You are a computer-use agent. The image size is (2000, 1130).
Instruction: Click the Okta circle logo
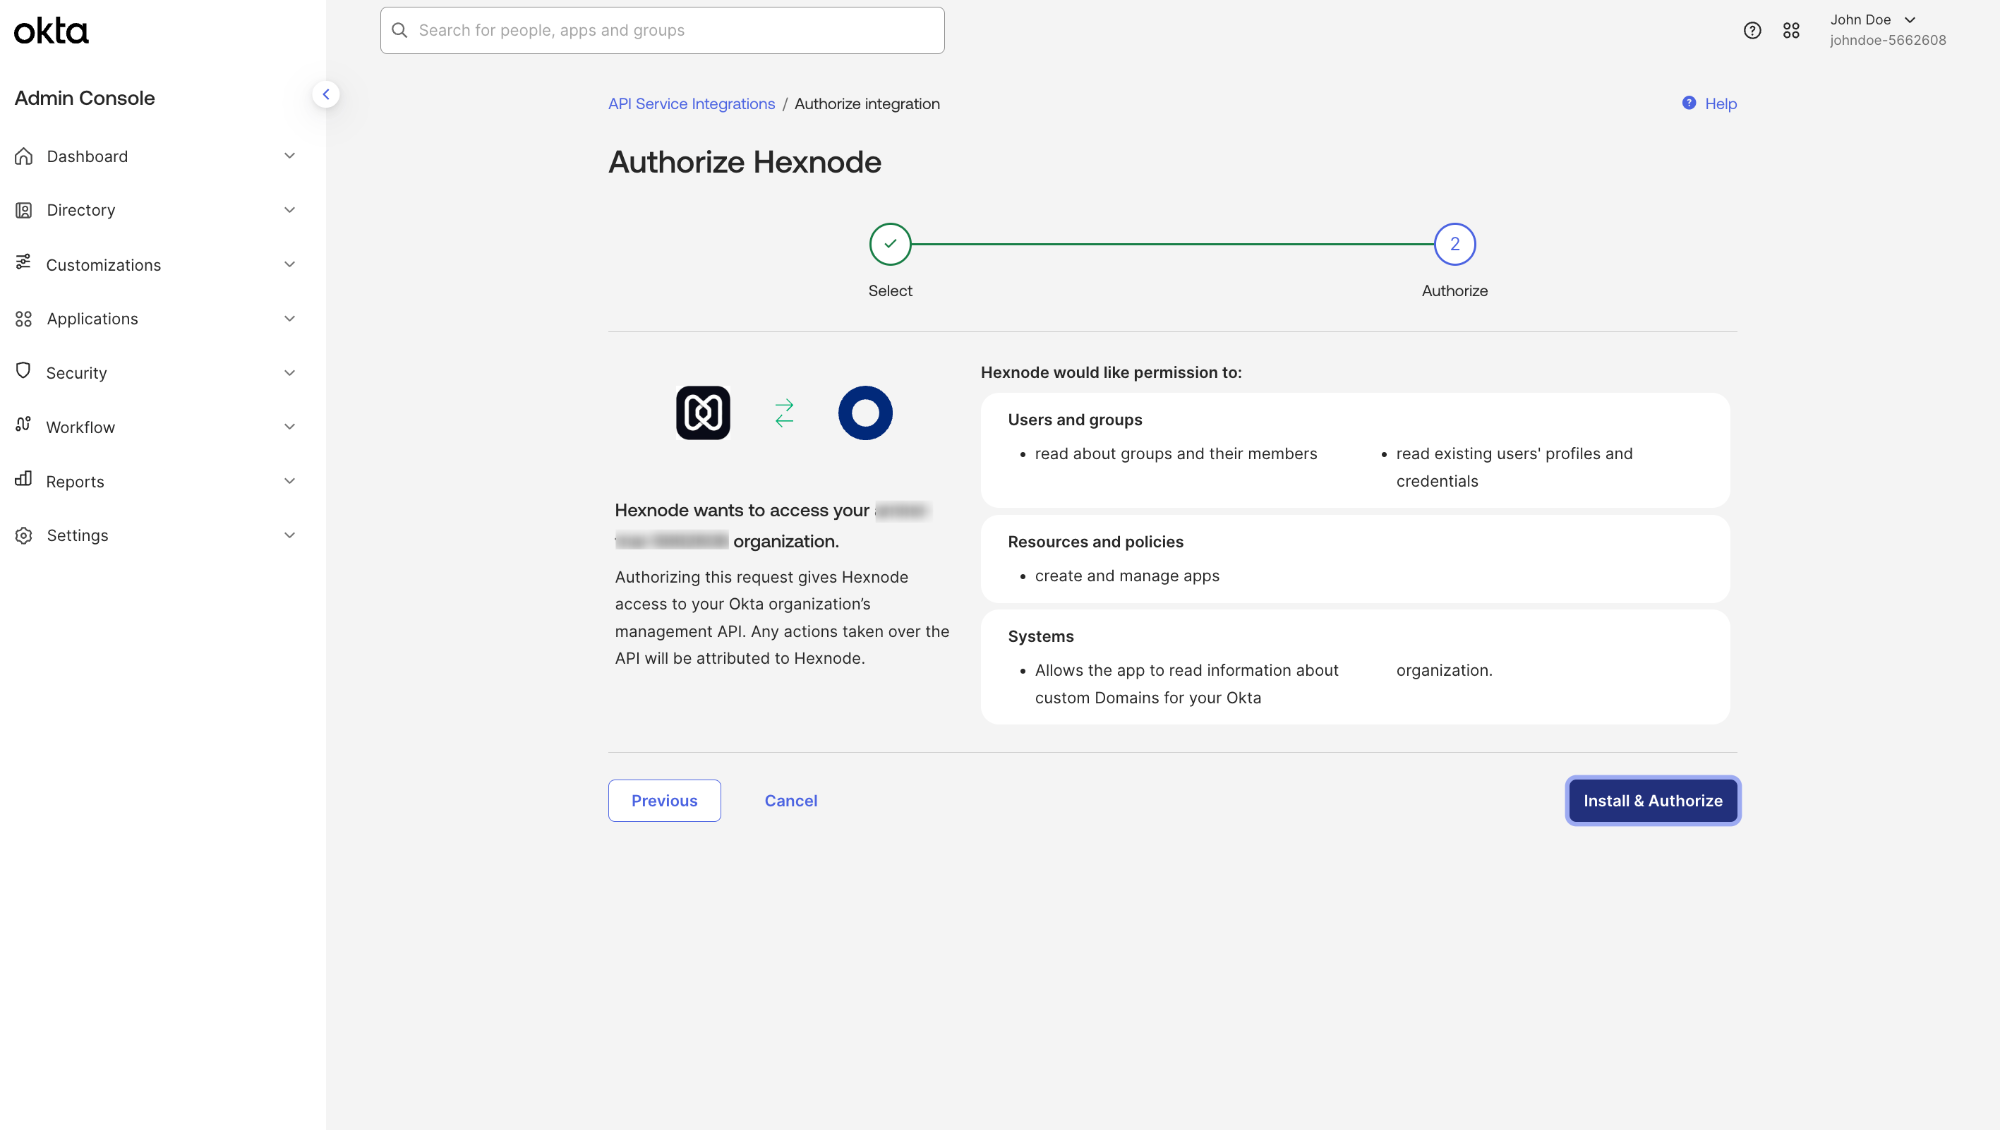[865, 413]
